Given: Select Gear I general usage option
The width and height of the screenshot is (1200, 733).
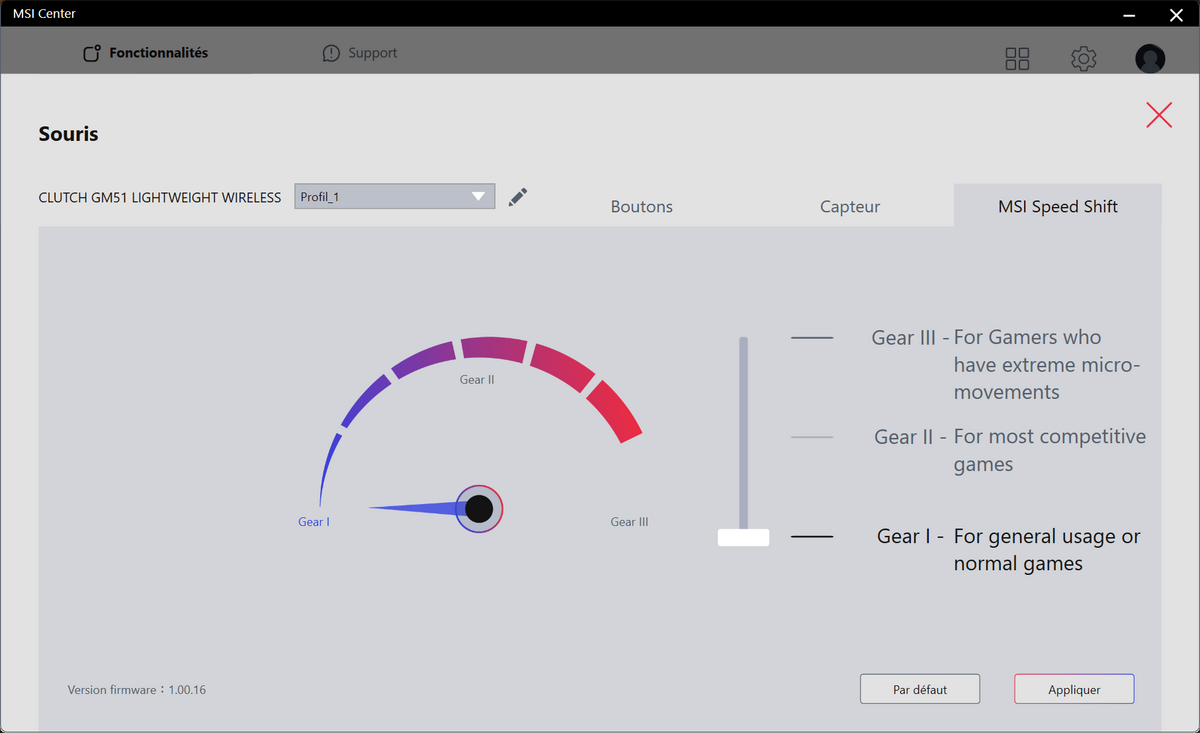Looking at the screenshot, I should (1009, 550).
